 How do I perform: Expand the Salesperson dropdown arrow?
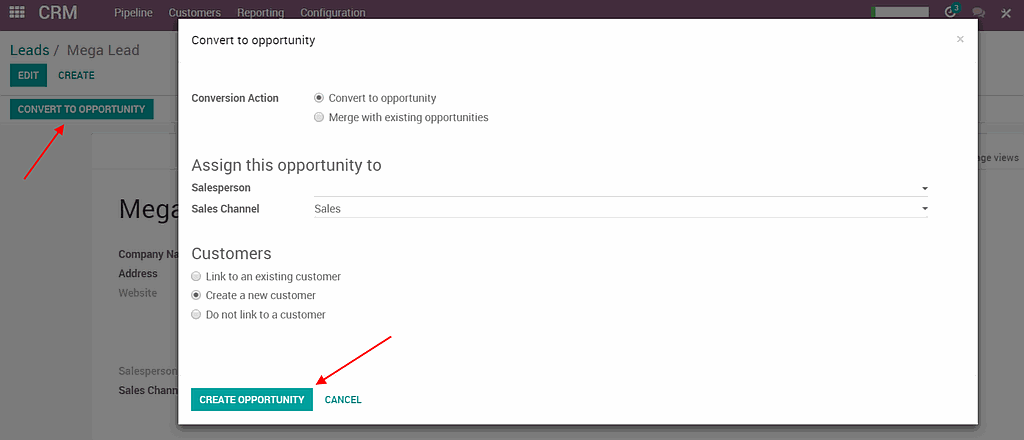[925, 188]
